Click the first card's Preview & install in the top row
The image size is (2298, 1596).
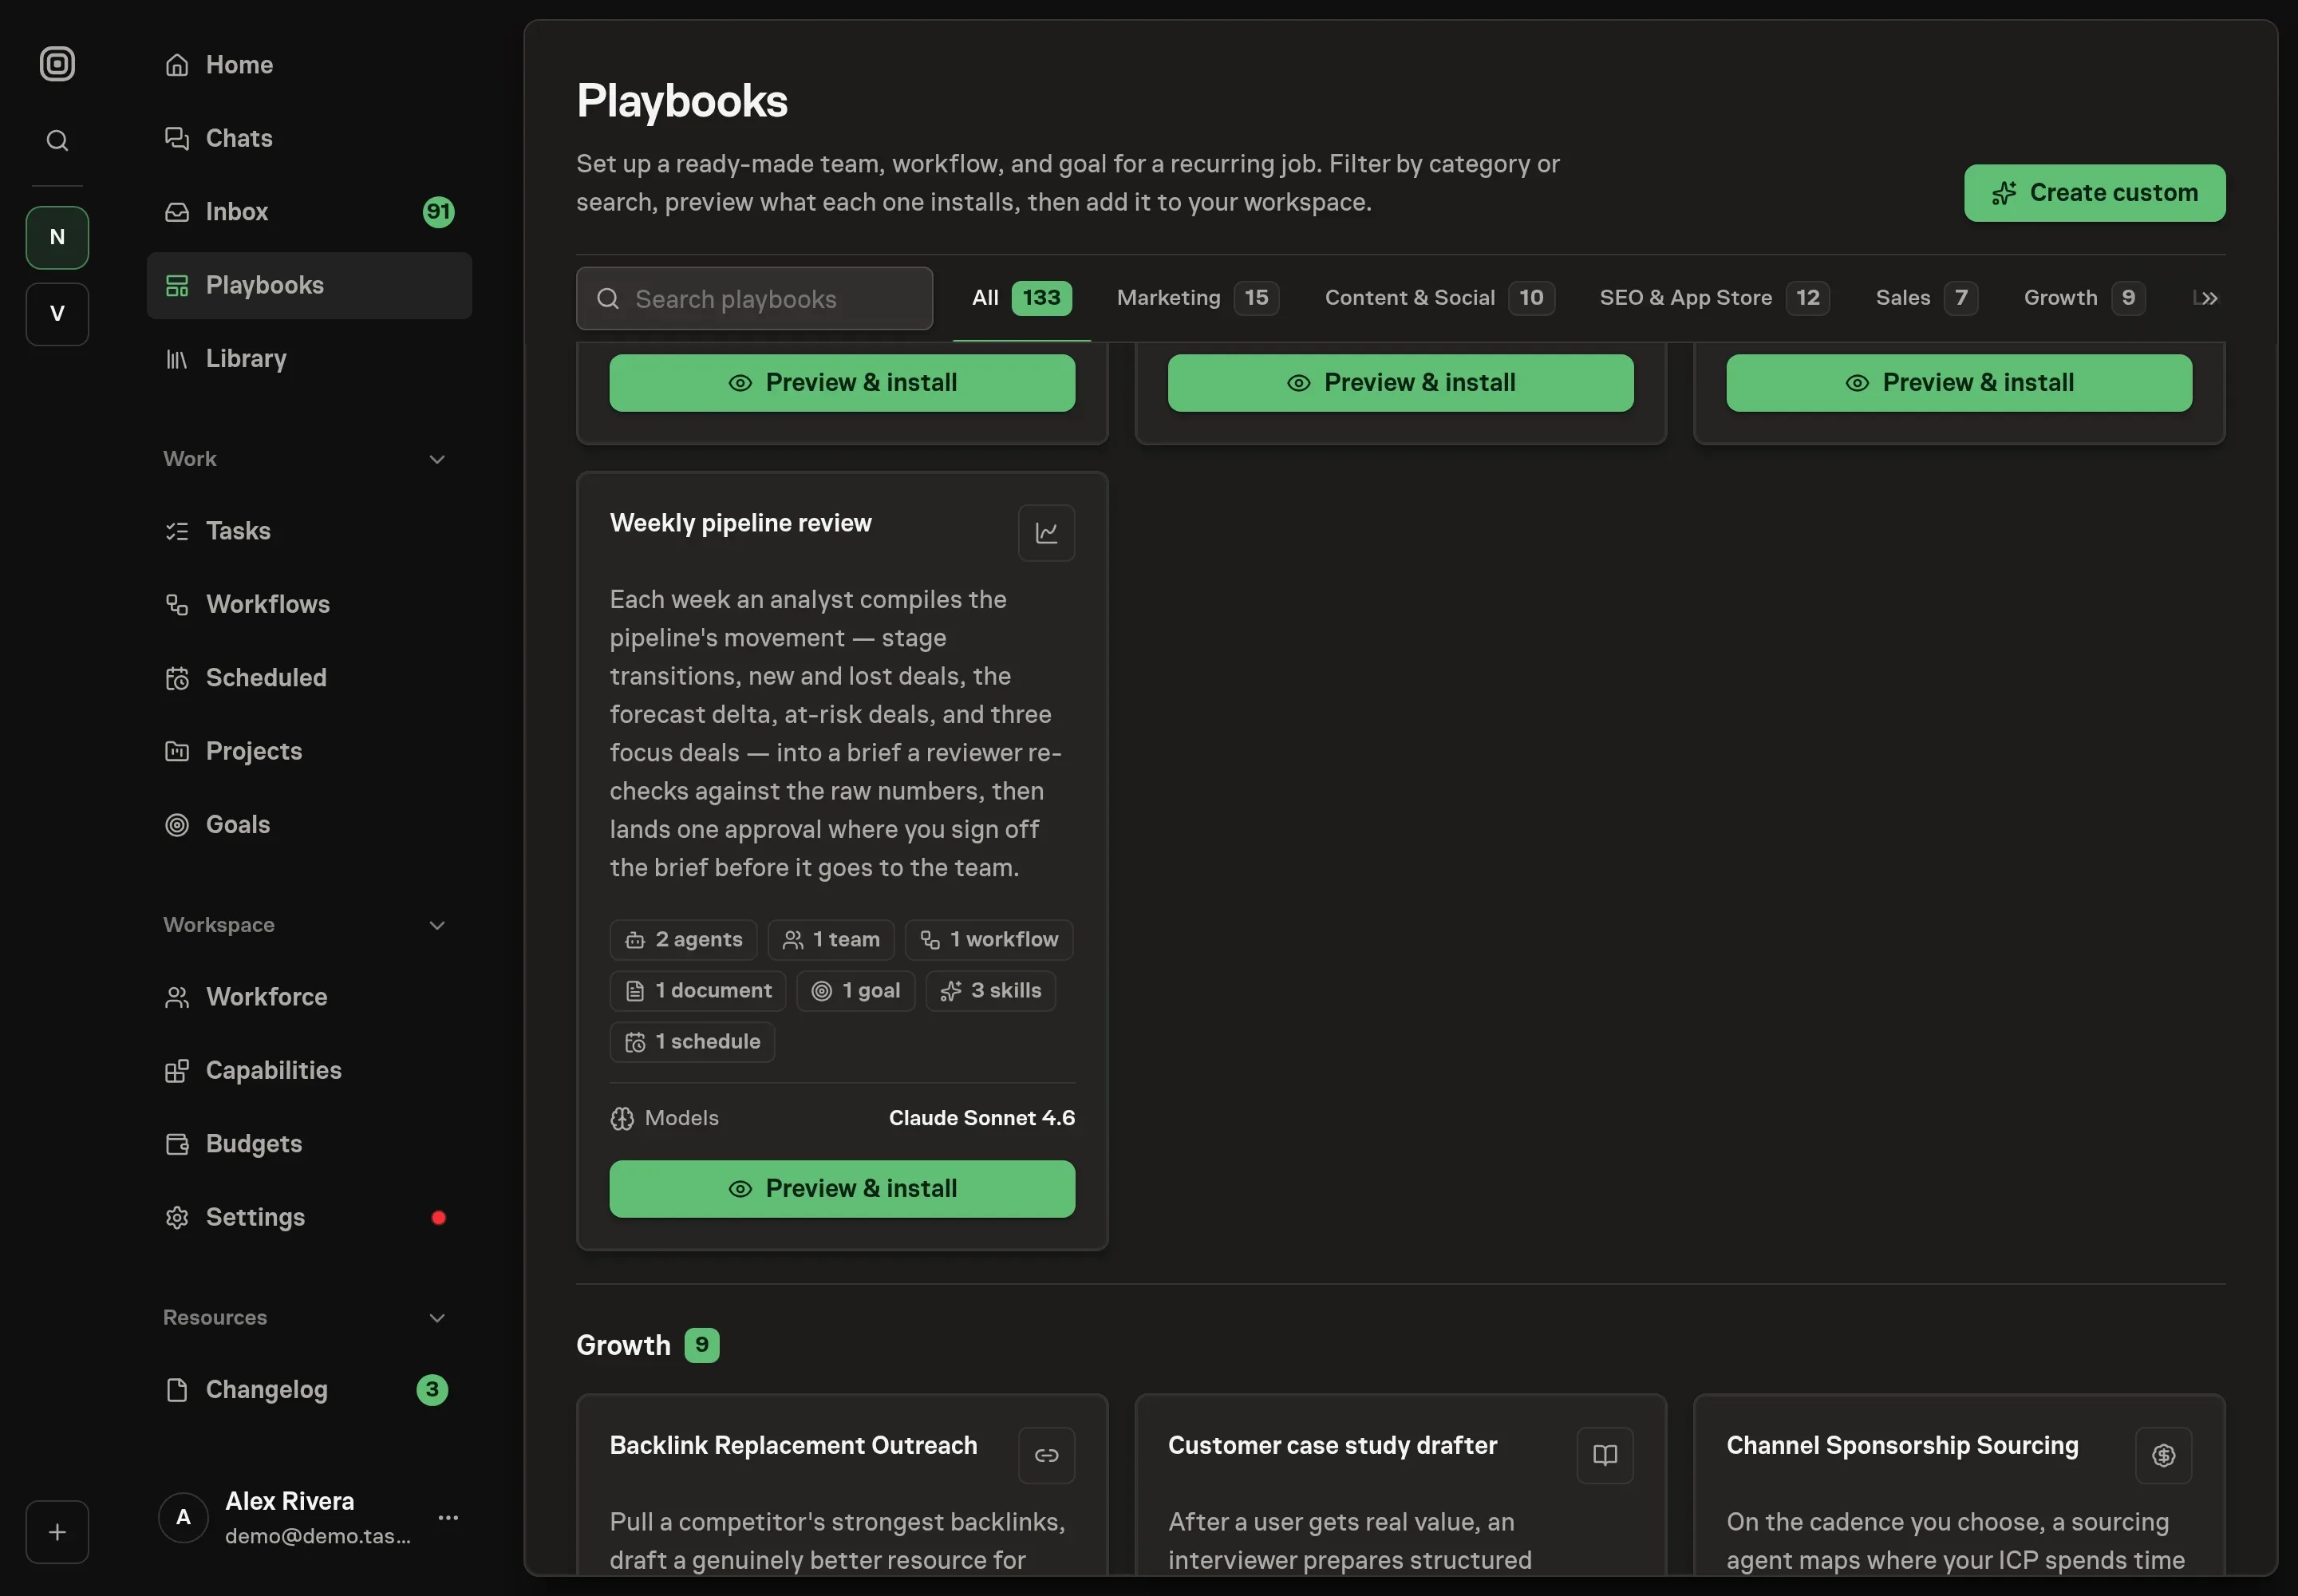(x=842, y=383)
